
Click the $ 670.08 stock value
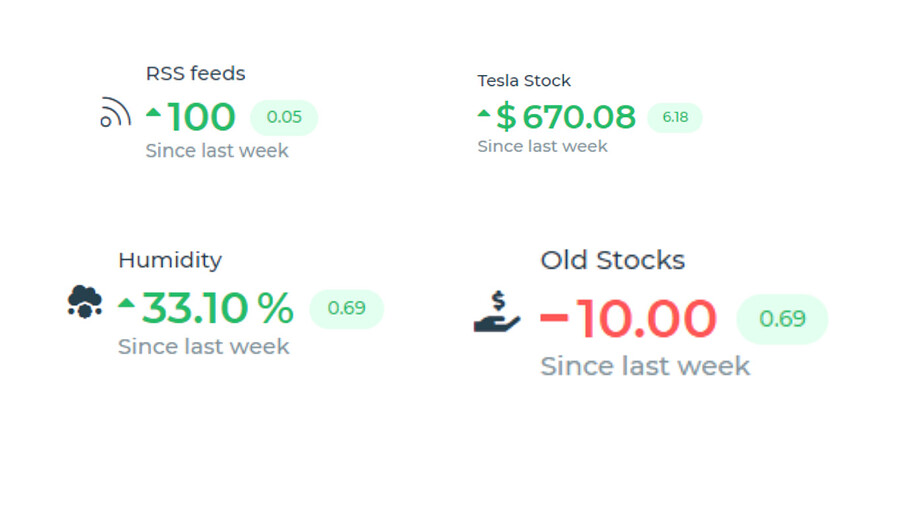(566, 117)
